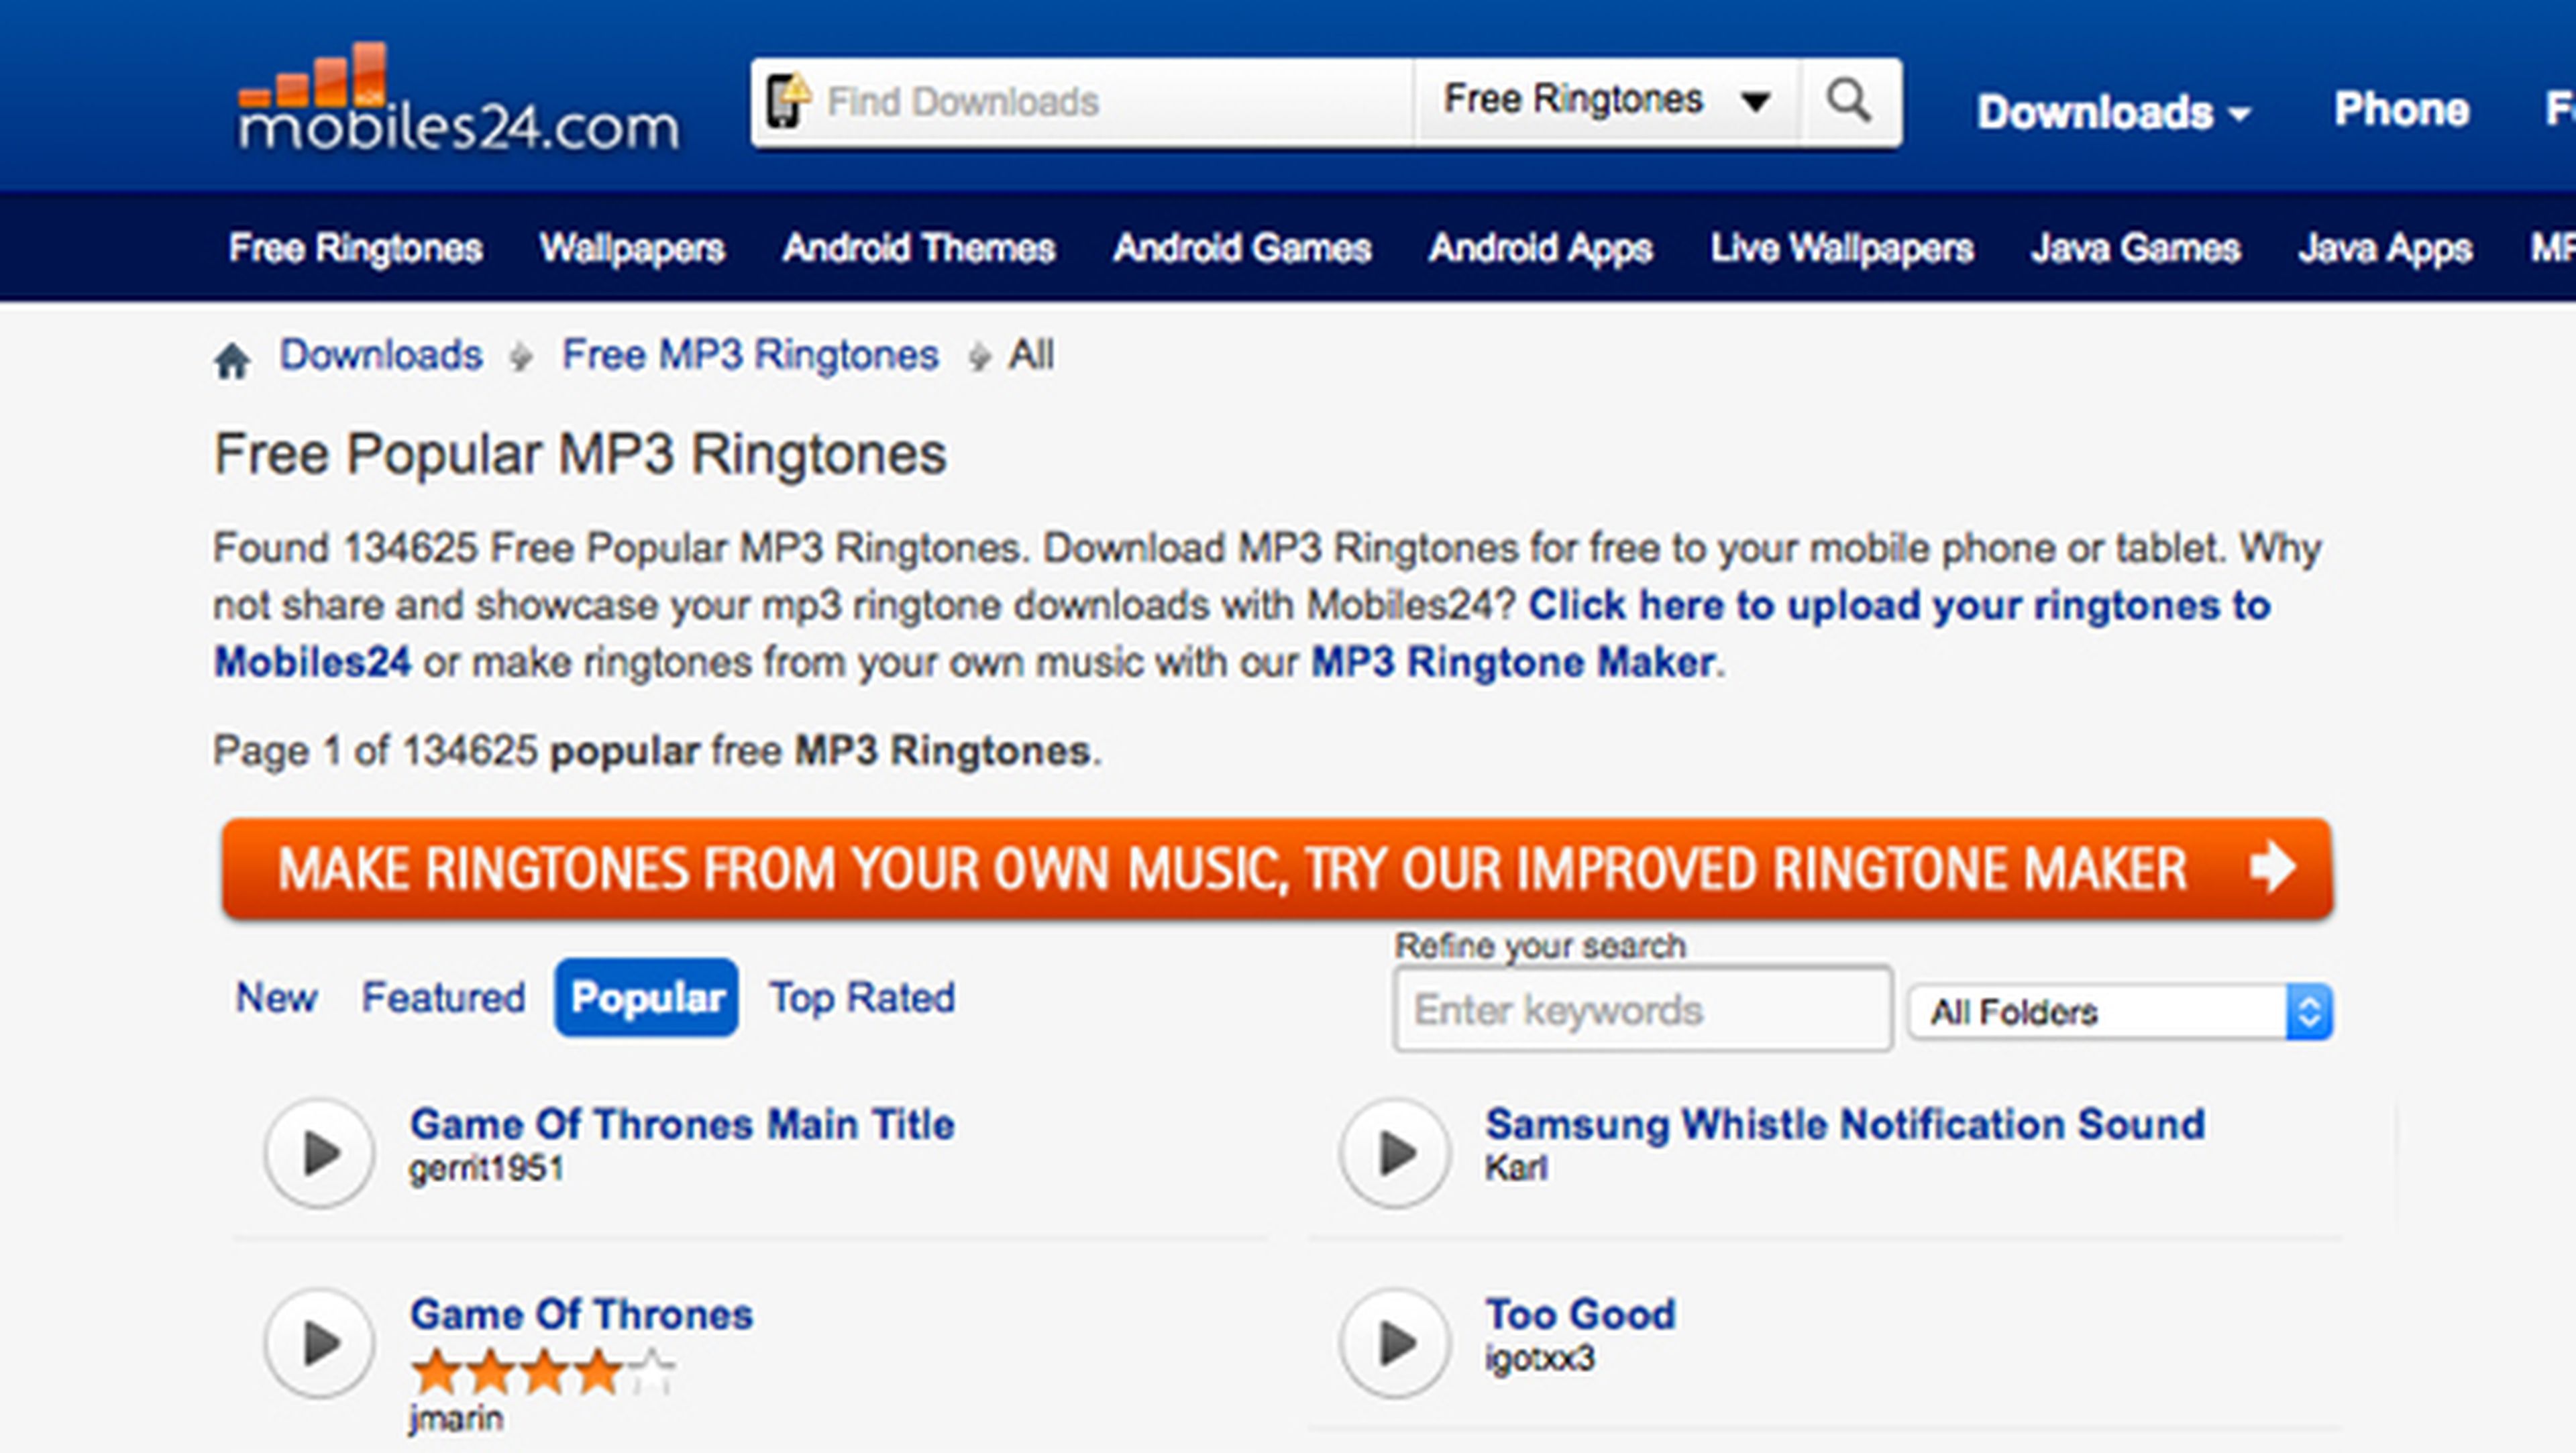
Task: Open the Game Of Thrones Main Title link
Action: 682,1124
